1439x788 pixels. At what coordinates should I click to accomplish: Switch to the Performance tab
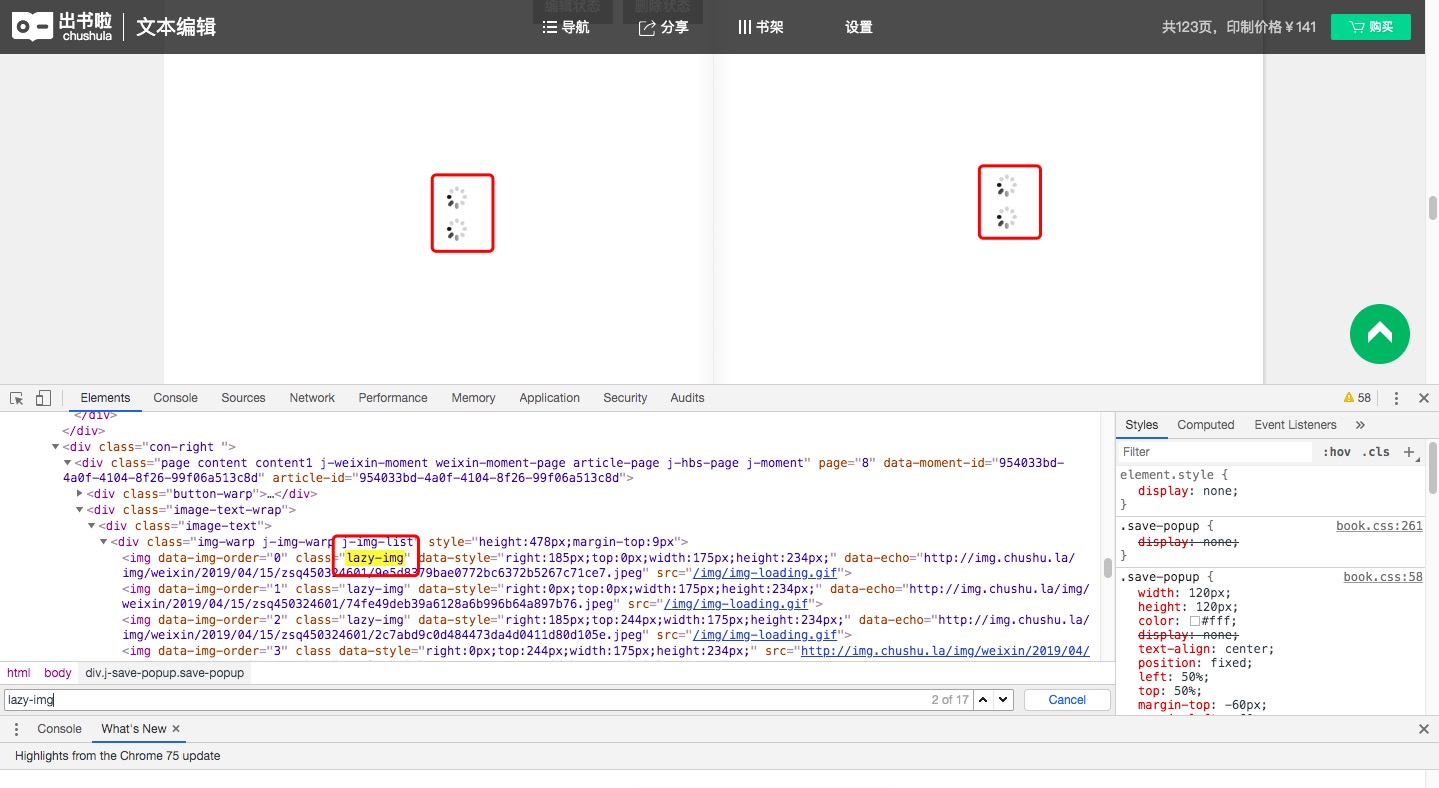(x=393, y=398)
